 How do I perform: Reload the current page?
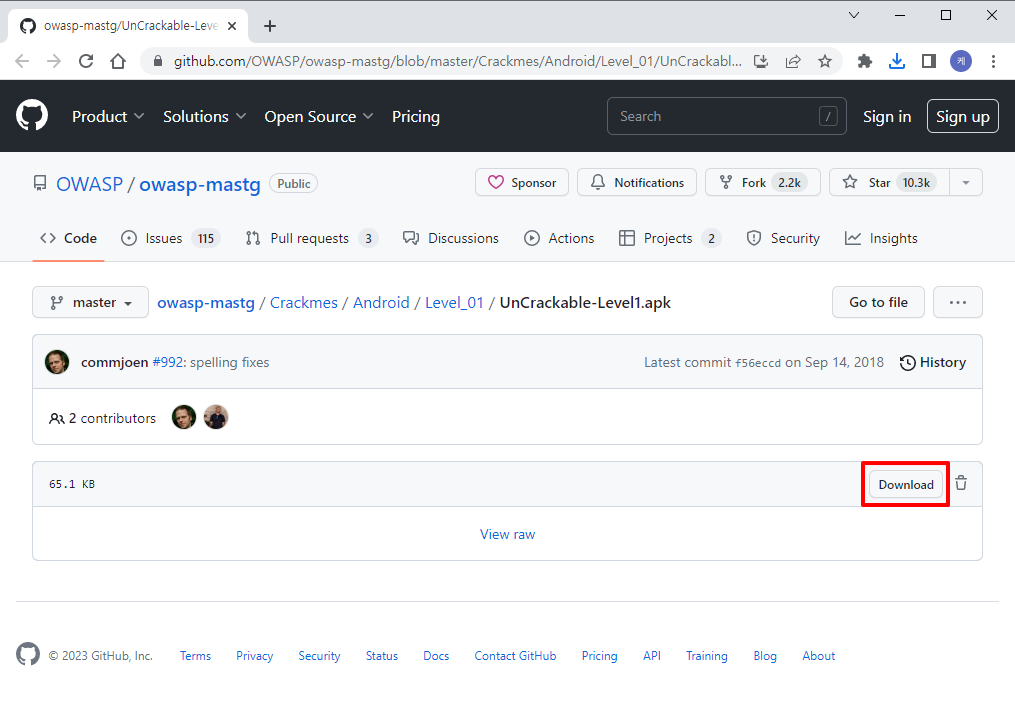pos(85,61)
